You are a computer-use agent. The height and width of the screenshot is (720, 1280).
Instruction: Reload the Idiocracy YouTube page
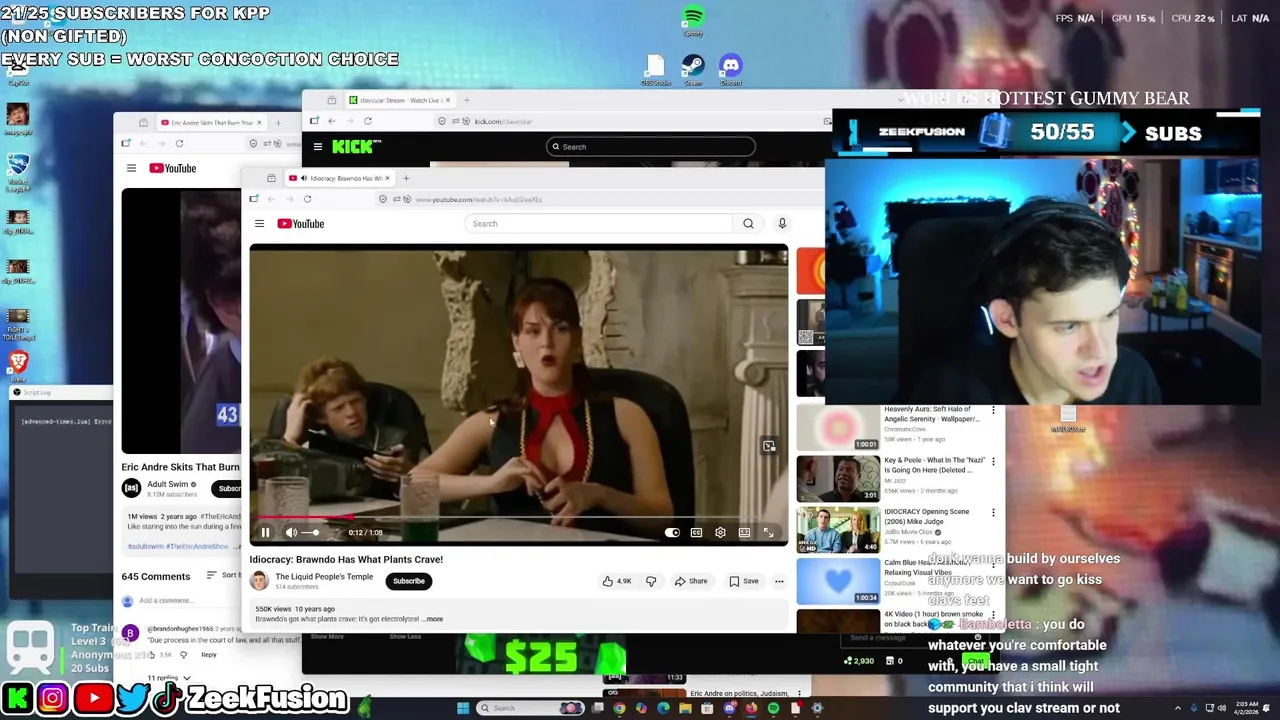tap(307, 199)
